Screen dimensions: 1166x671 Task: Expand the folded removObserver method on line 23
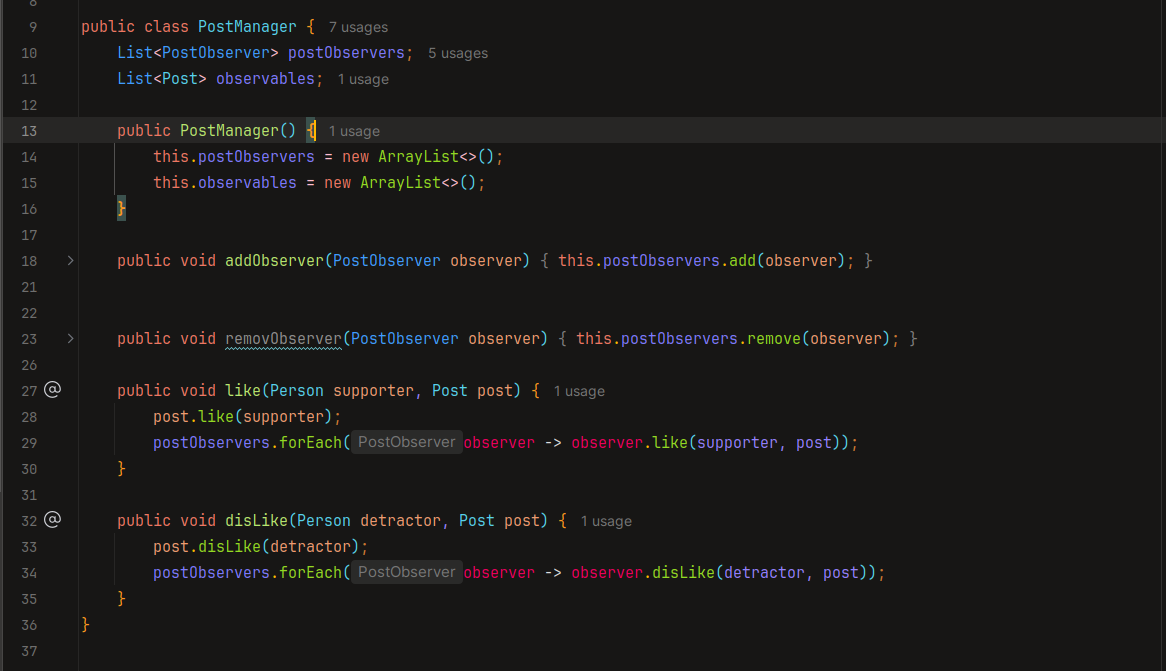[x=71, y=339]
